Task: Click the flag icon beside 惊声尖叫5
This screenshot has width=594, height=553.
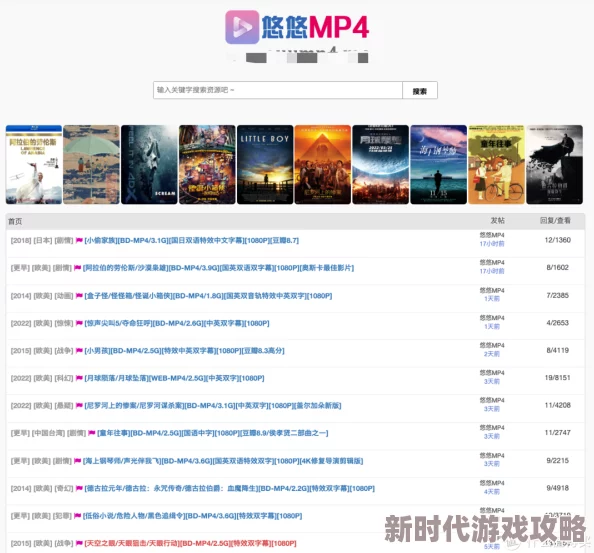Action: point(79,323)
